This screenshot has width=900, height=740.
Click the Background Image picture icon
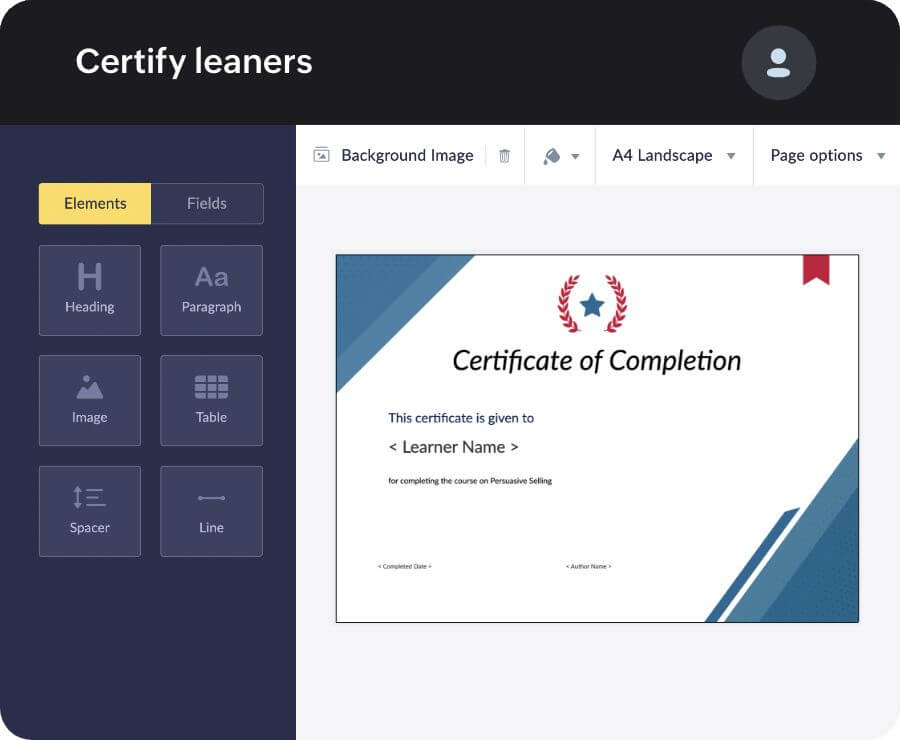322,155
